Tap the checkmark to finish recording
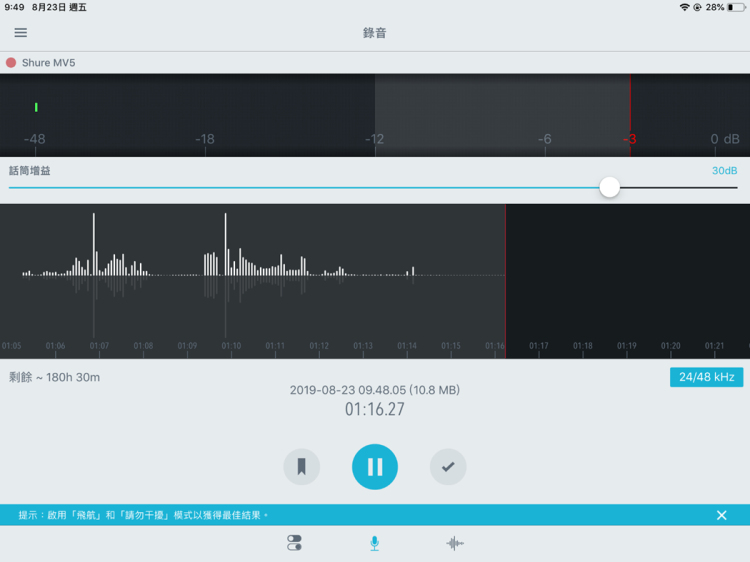Viewport: 750px width, 562px height. click(x=448, y=466)
